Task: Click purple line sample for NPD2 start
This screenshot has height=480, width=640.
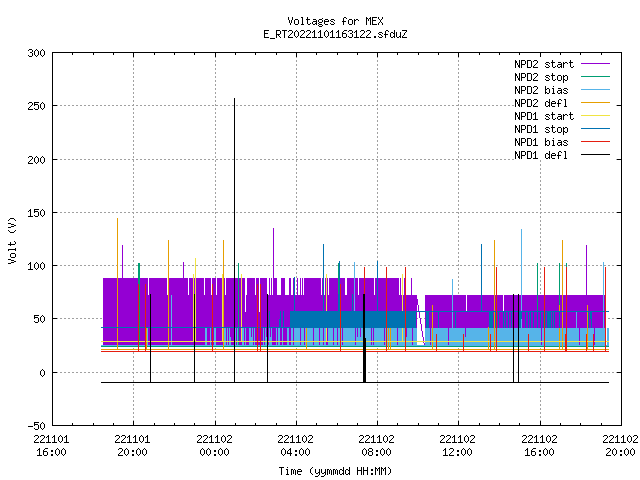Action: (x=595, y=64)
